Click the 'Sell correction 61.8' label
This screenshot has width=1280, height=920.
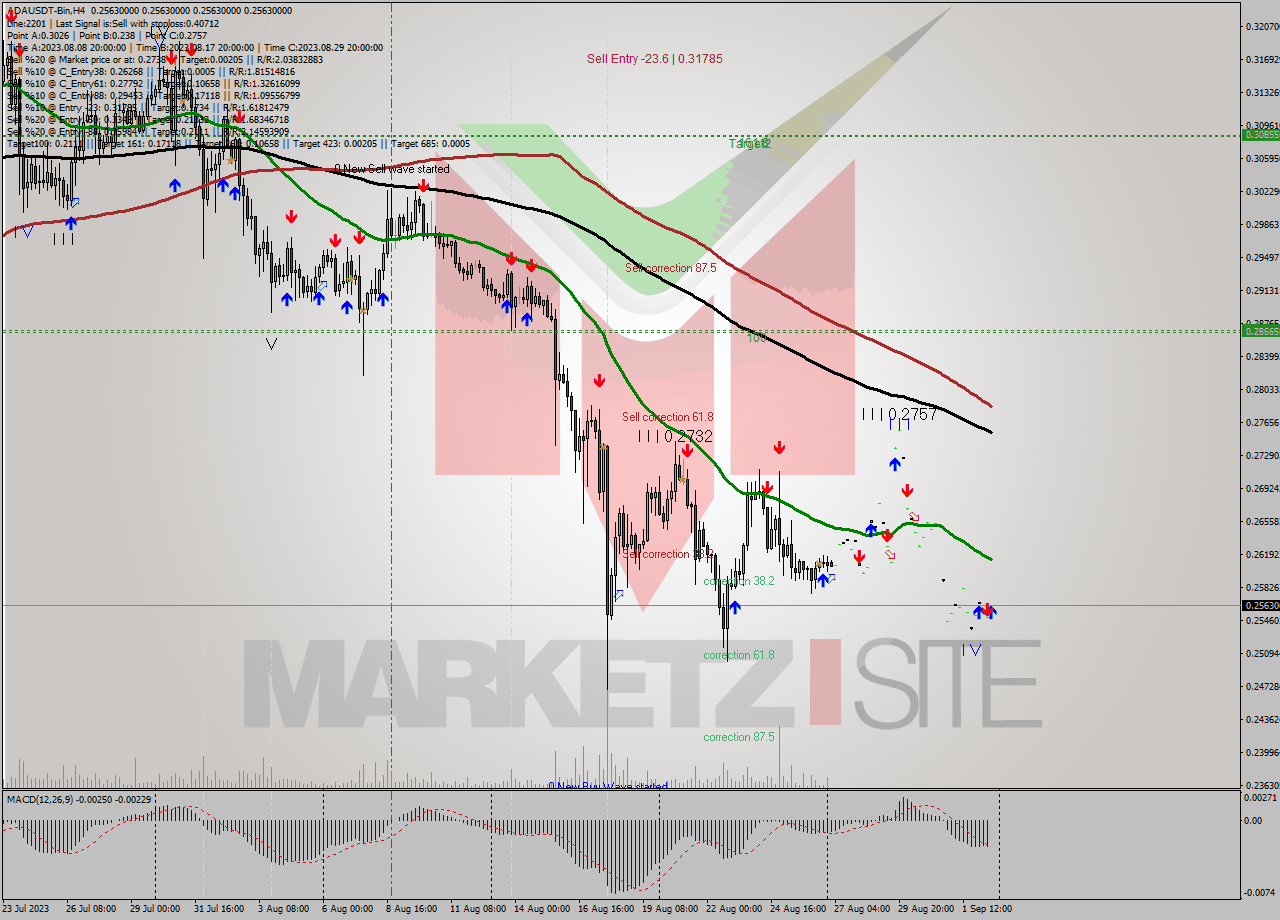[x=668, y=417]
